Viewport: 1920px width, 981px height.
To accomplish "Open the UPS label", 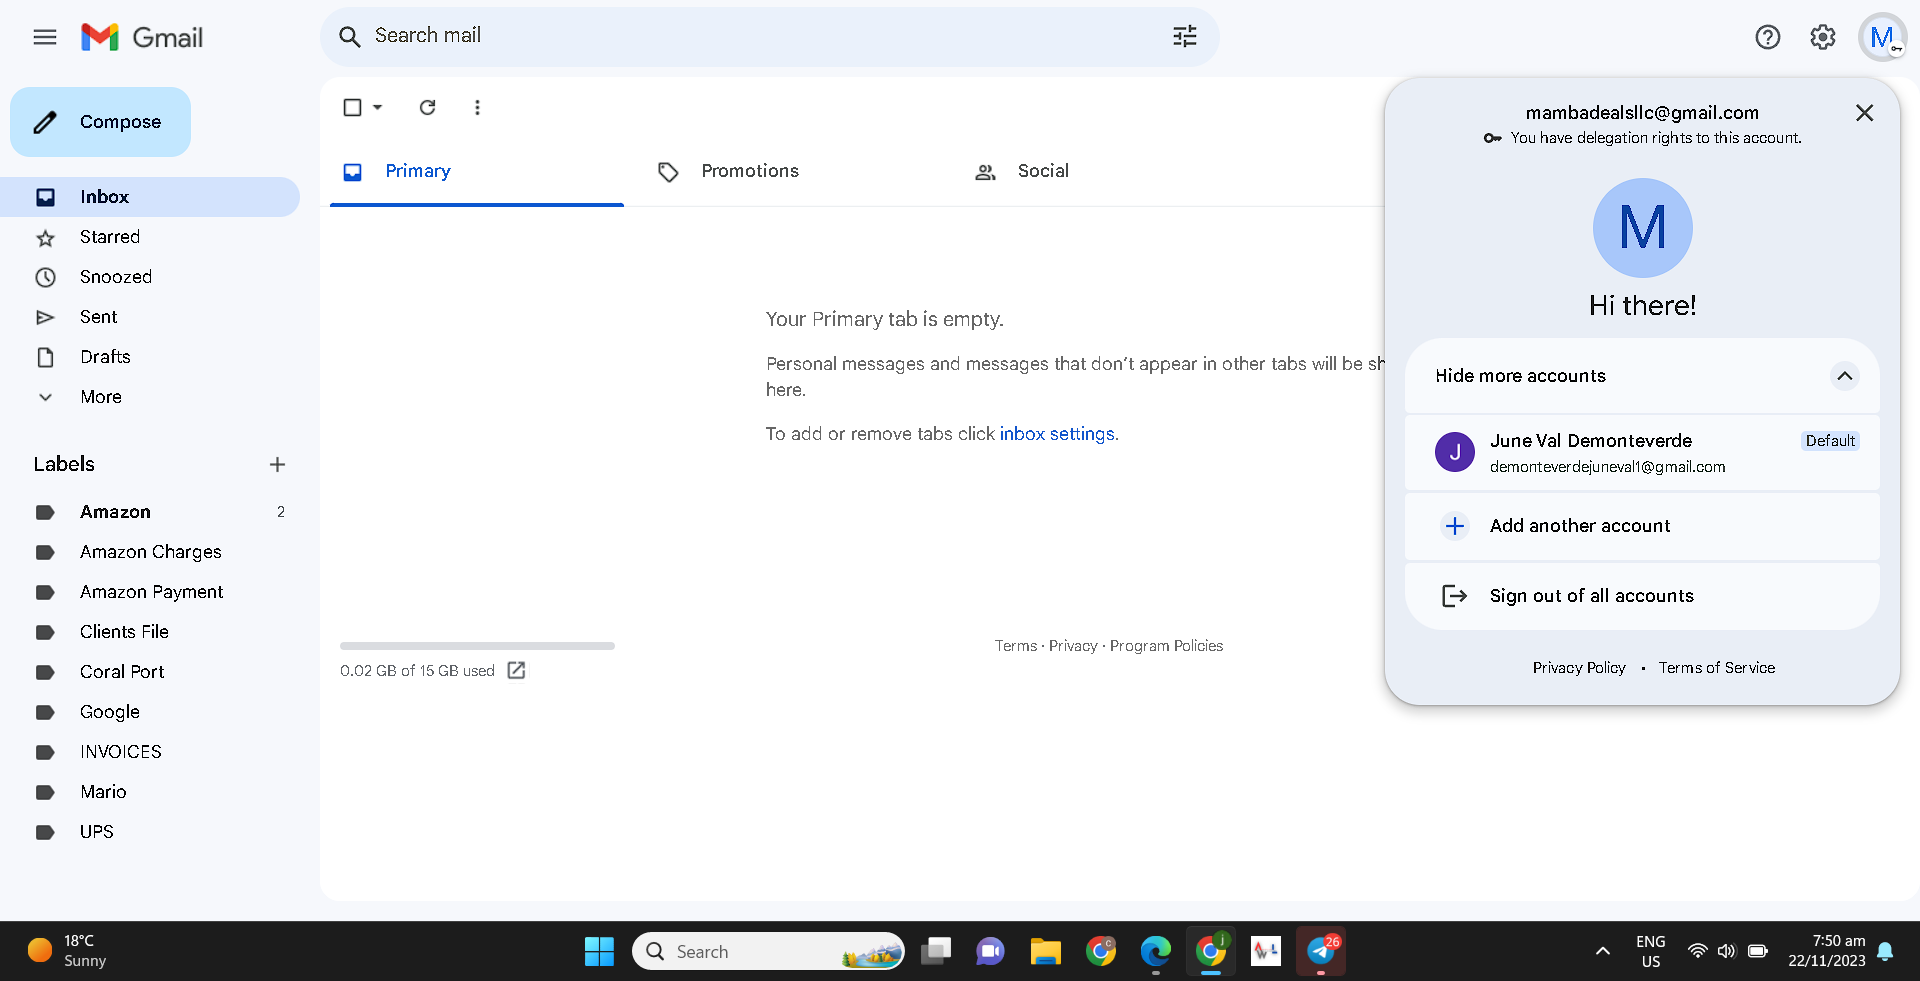I will coord(150,832).
